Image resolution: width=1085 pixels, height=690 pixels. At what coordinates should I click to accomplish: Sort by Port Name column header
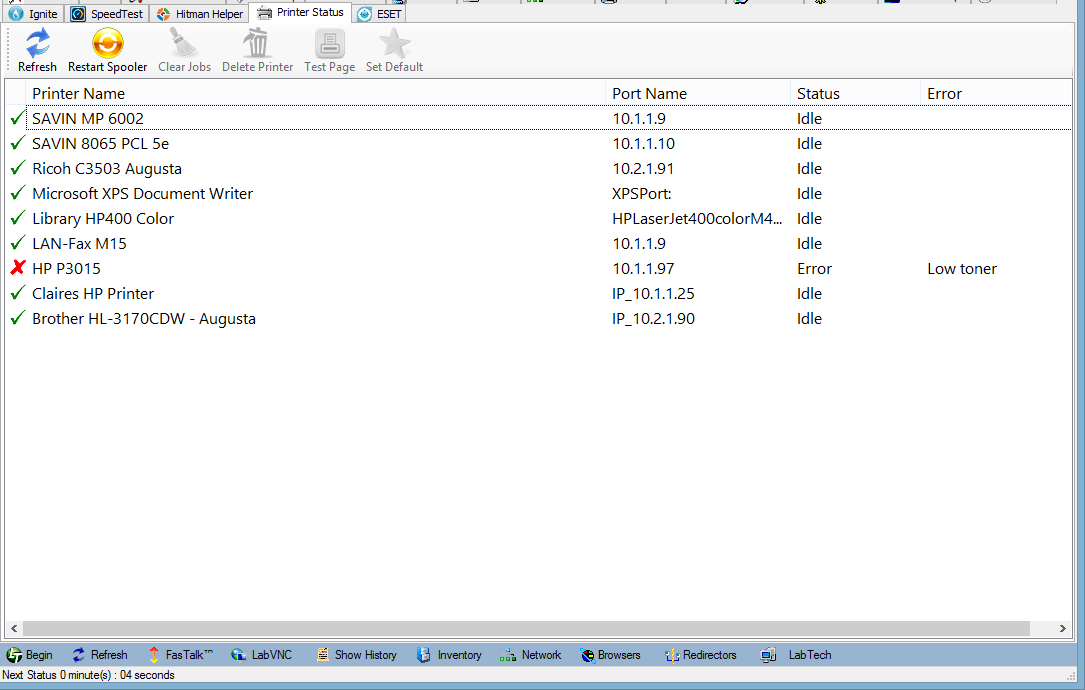698,93
